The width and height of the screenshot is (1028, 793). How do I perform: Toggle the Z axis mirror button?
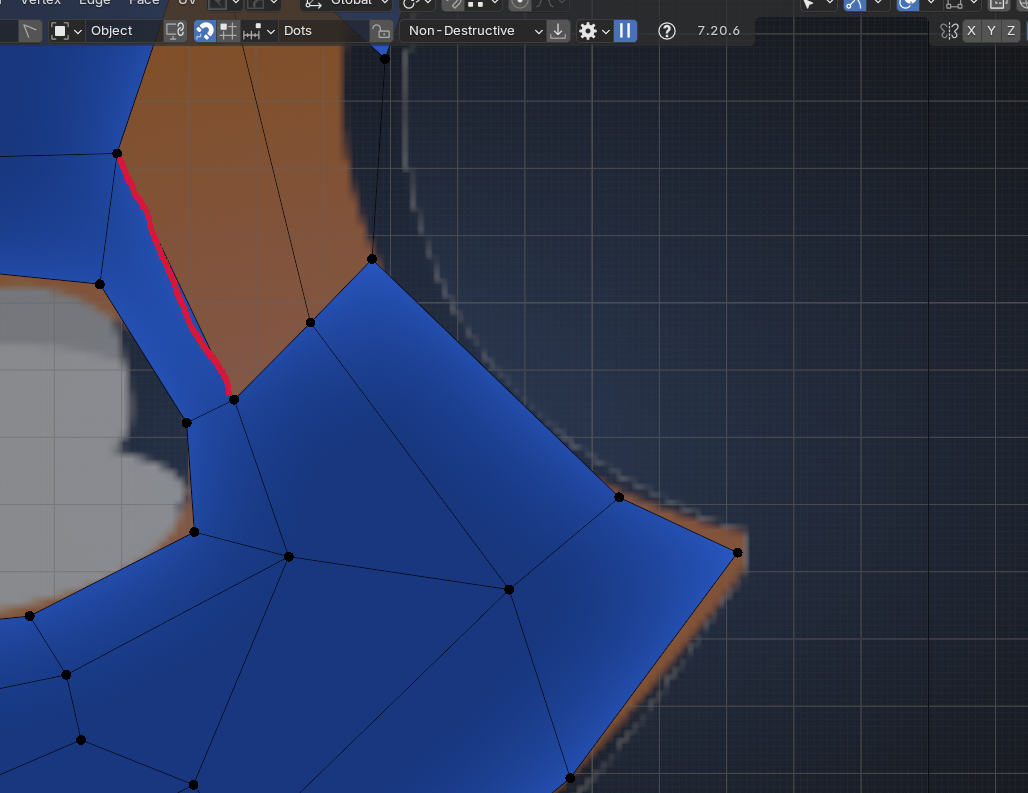pos(1011,31)
